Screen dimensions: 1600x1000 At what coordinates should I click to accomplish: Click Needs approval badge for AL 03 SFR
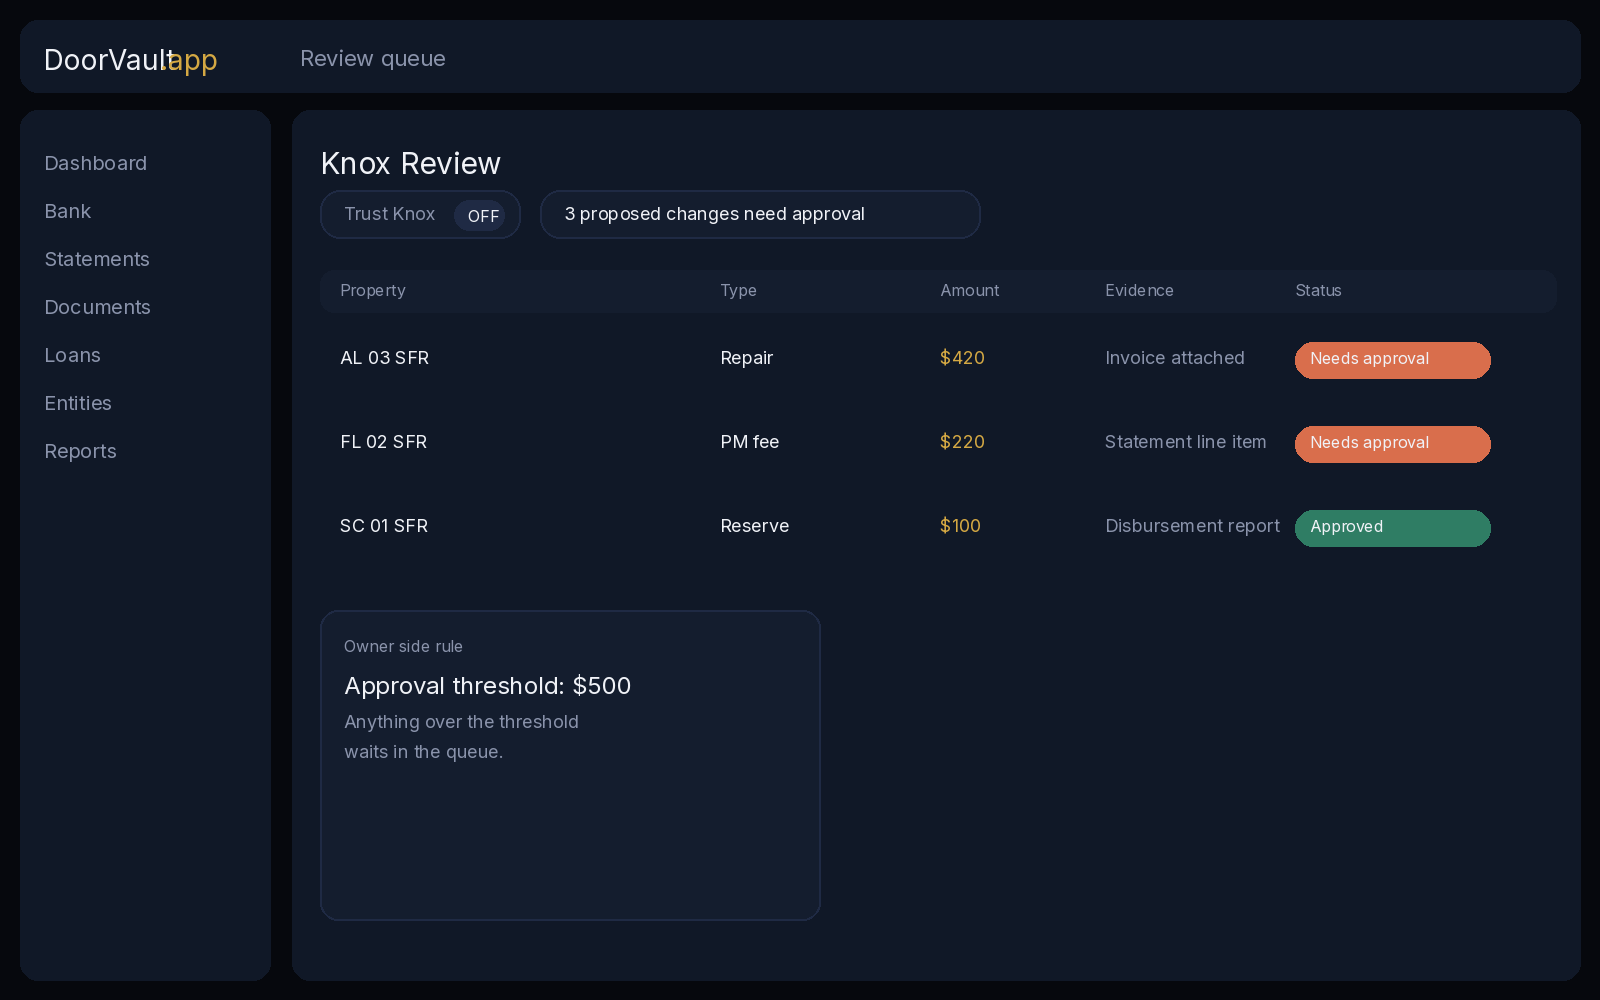tap(1393, 360)
